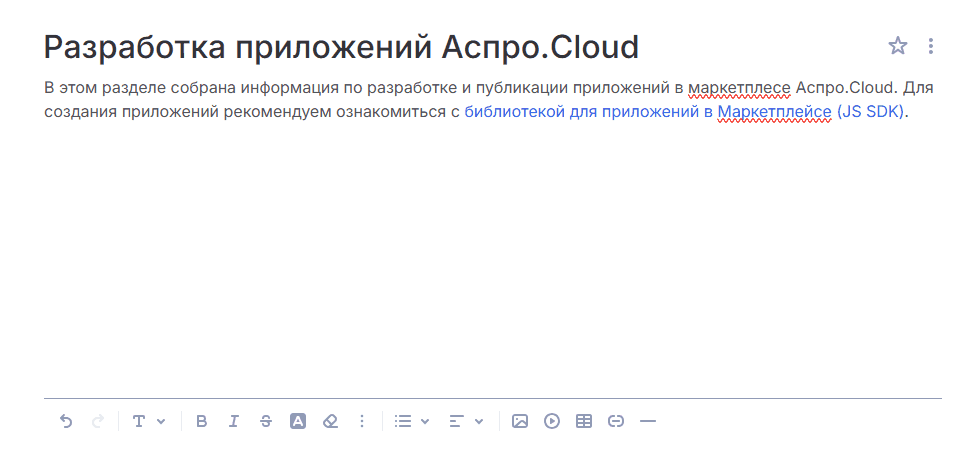Insert an image
This screenshot has height=471, width=962.
(520, 421)
